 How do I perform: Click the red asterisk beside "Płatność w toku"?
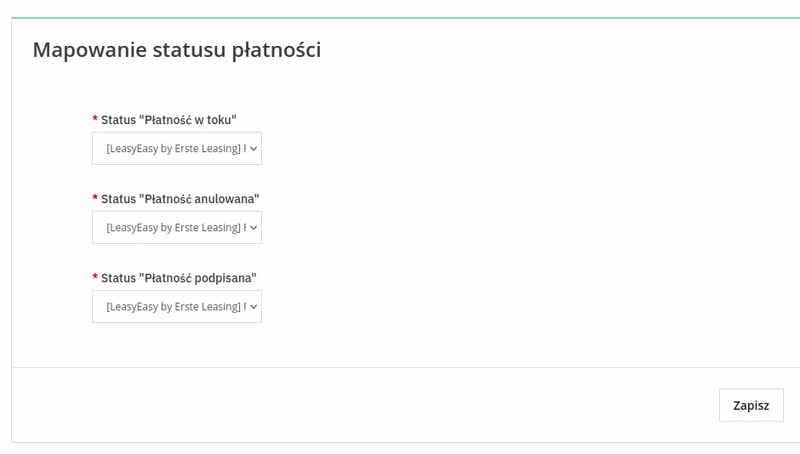pyautogui.click(x=95, y=119)
